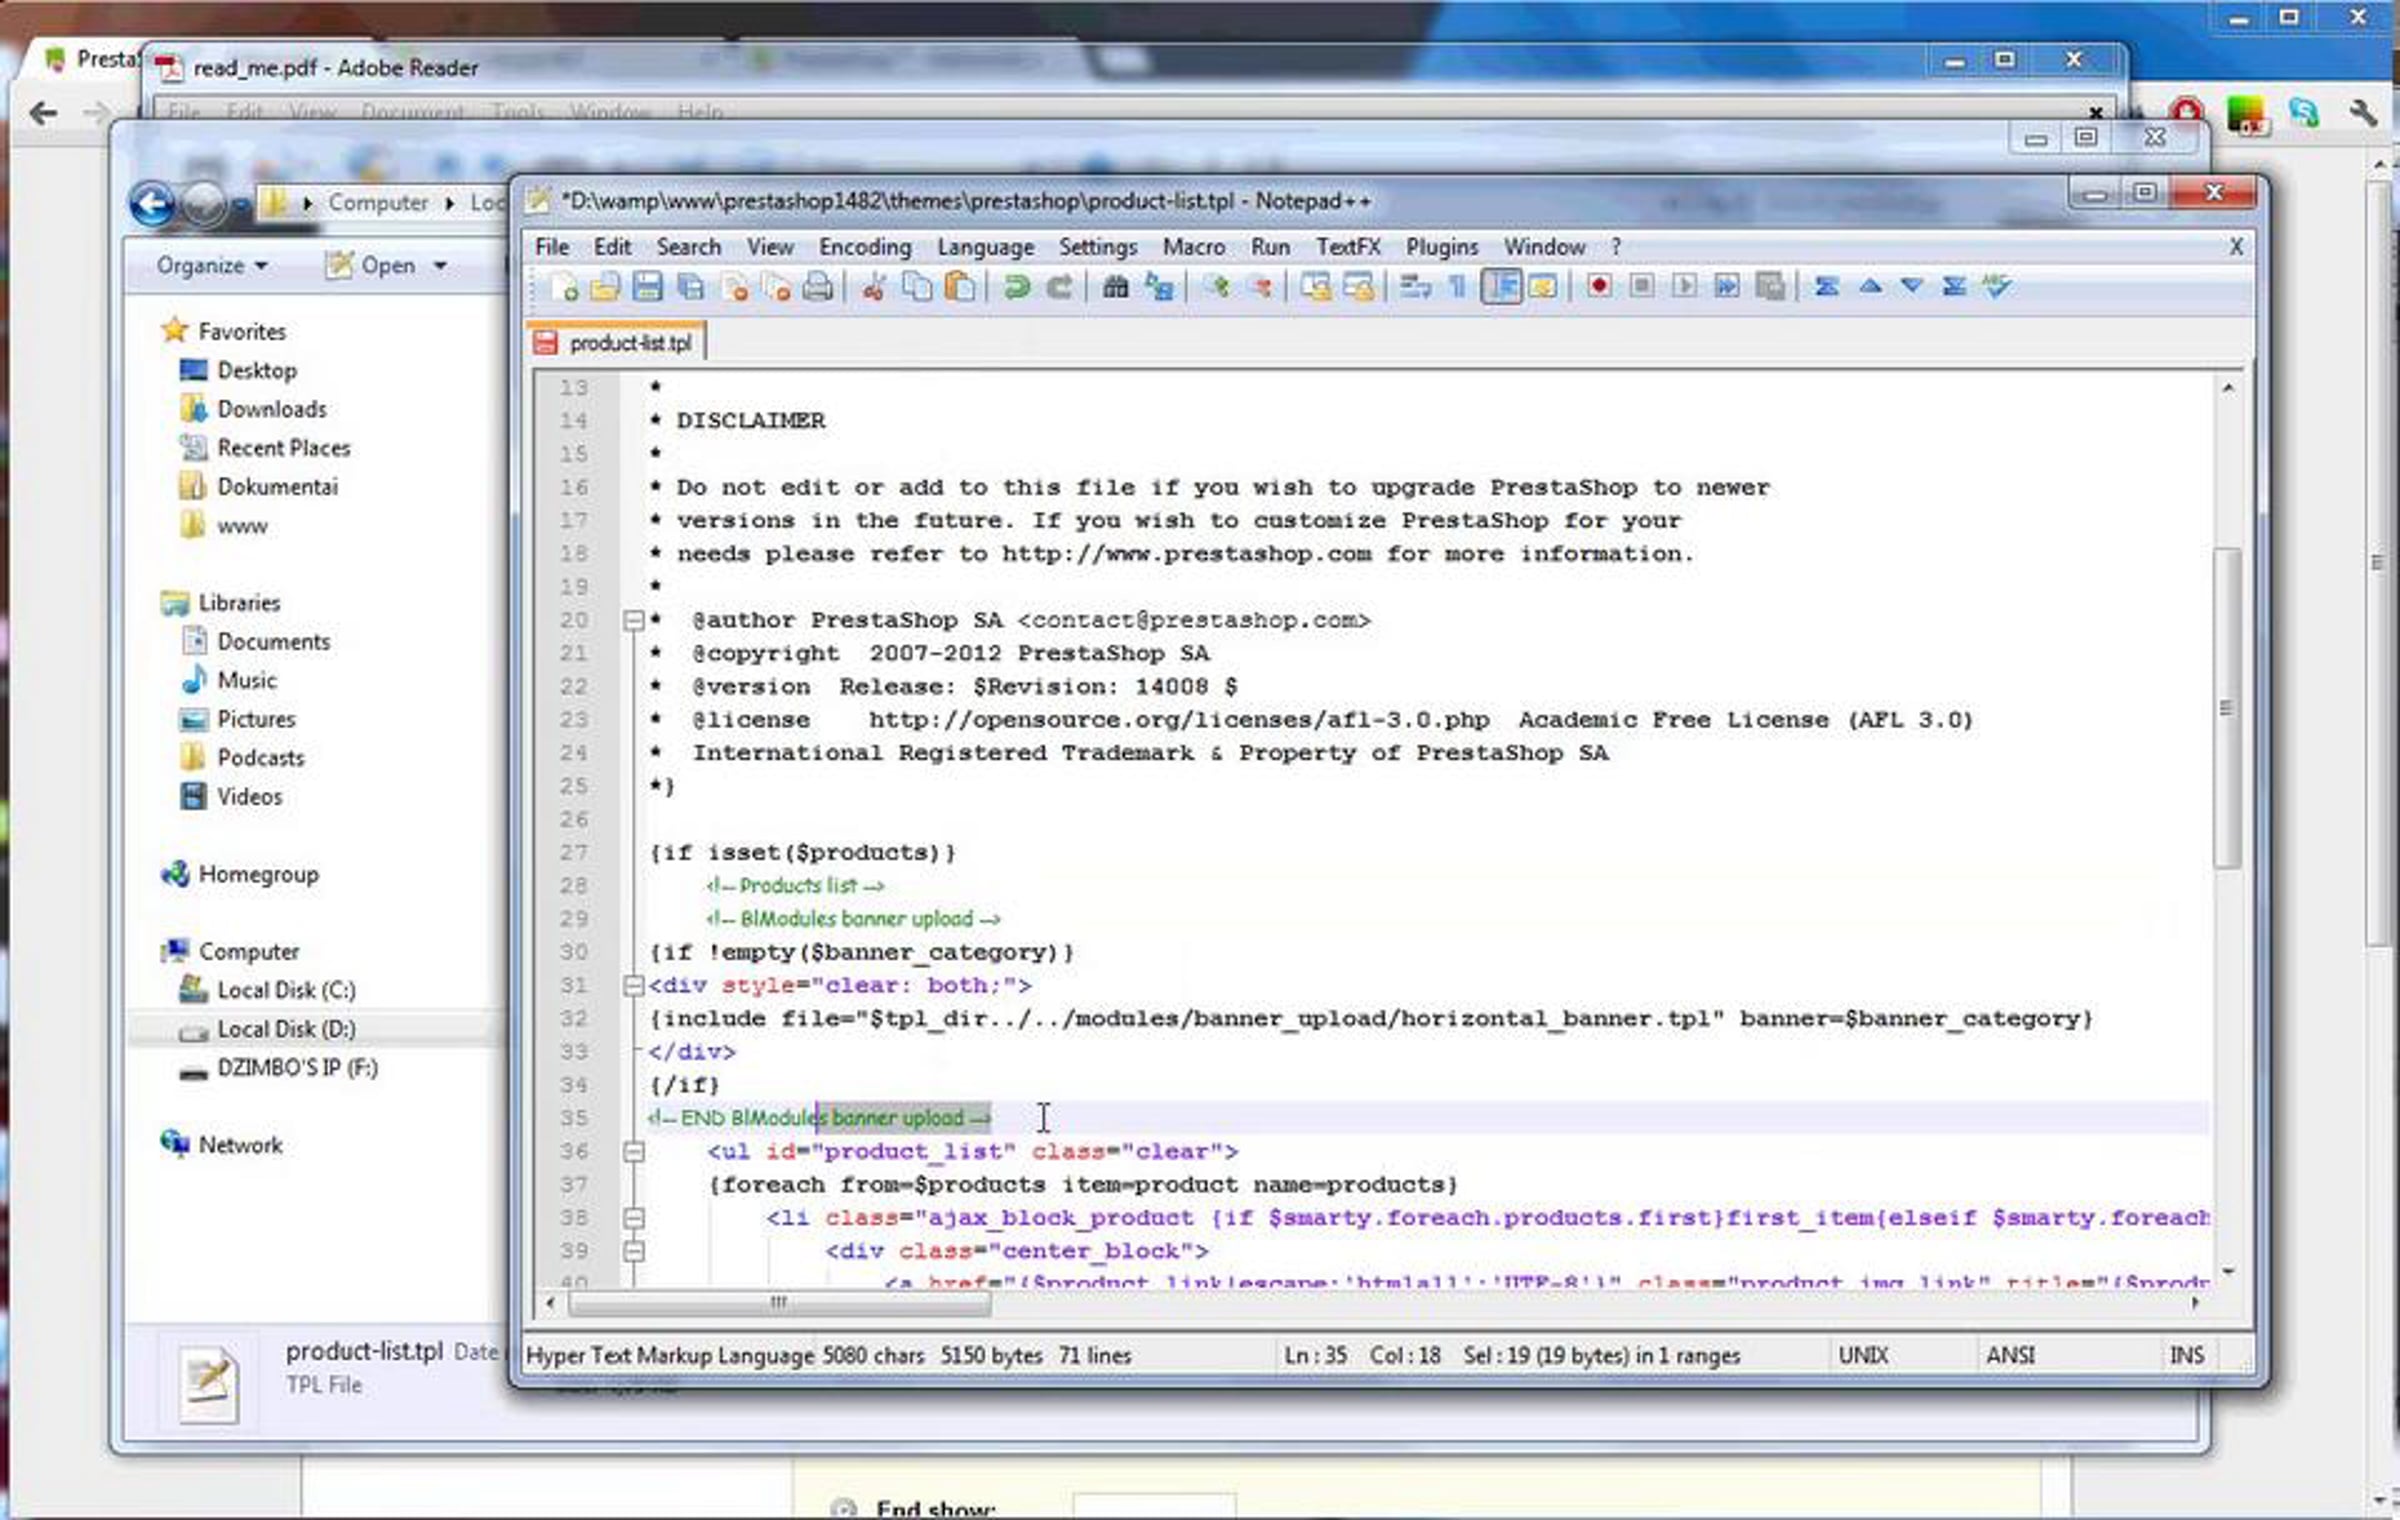Click Chrome's back arrow button
This screenshot has height=1520, width=2400.
(x=43, y=113)
